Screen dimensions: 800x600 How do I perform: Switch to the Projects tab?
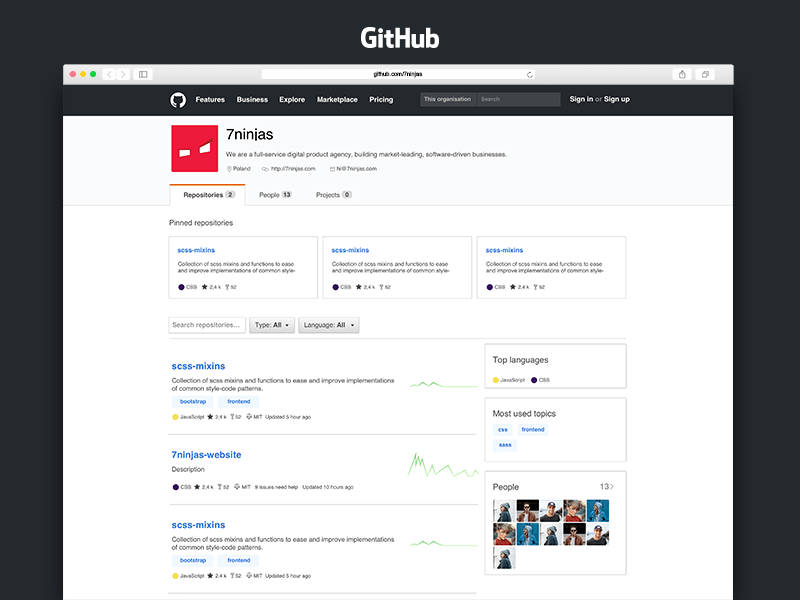[x=334, y=195]
